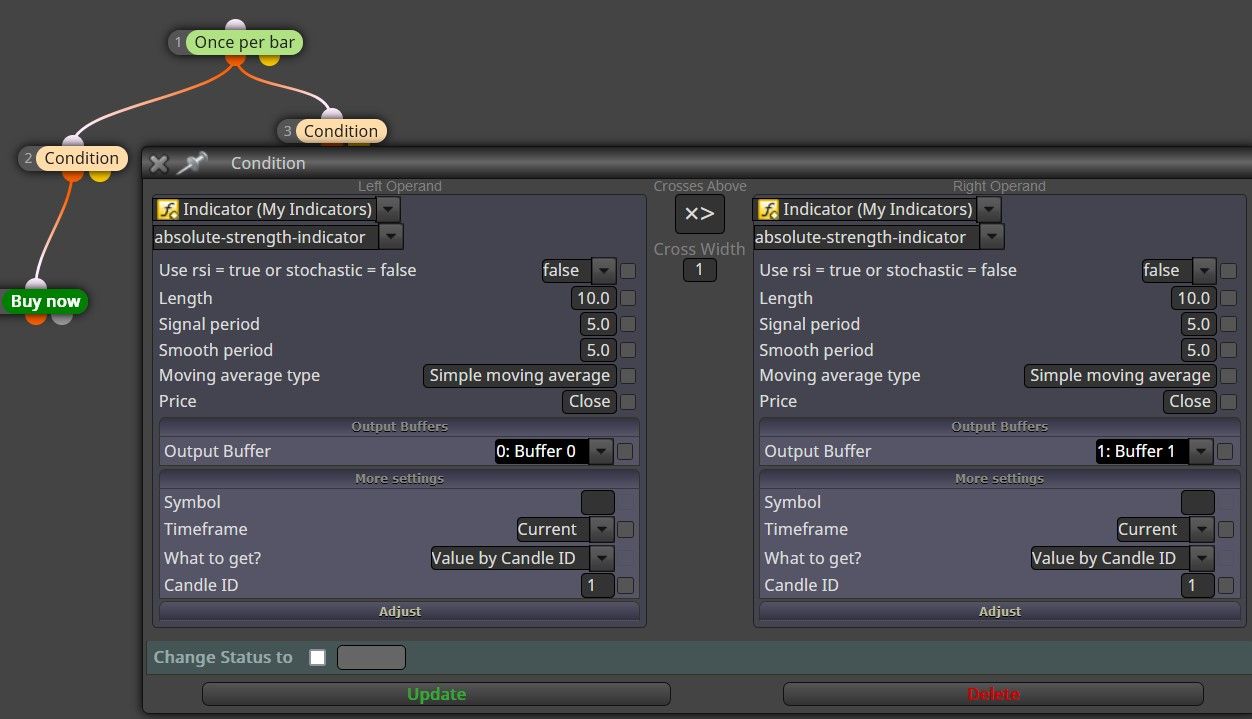Click left Signal period 5.0 field
1252x719 pixels.
click(598, 324)
